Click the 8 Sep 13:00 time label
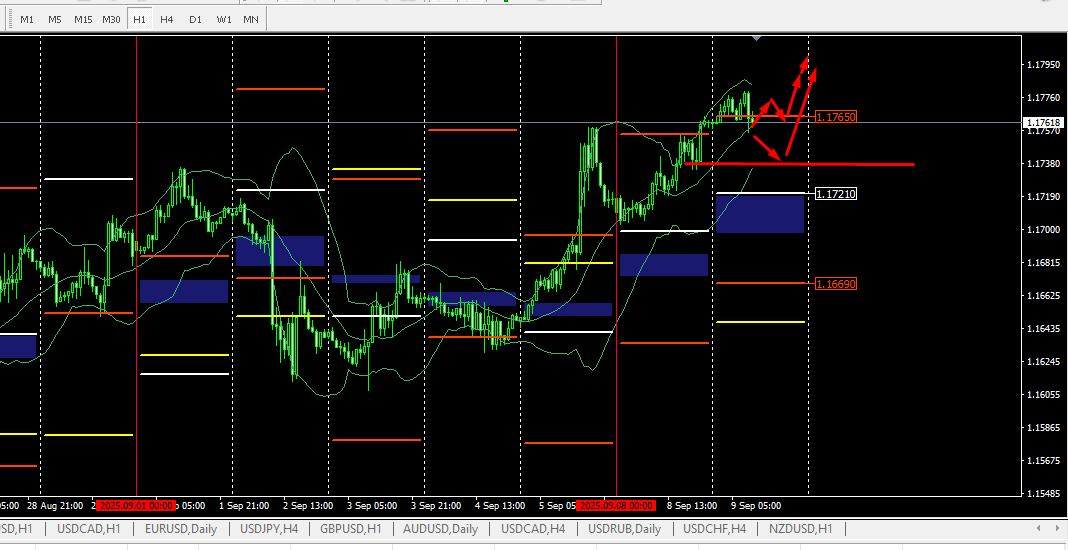Image resolution: width=1068 pixels, height=550 pixels. (692, 506)
